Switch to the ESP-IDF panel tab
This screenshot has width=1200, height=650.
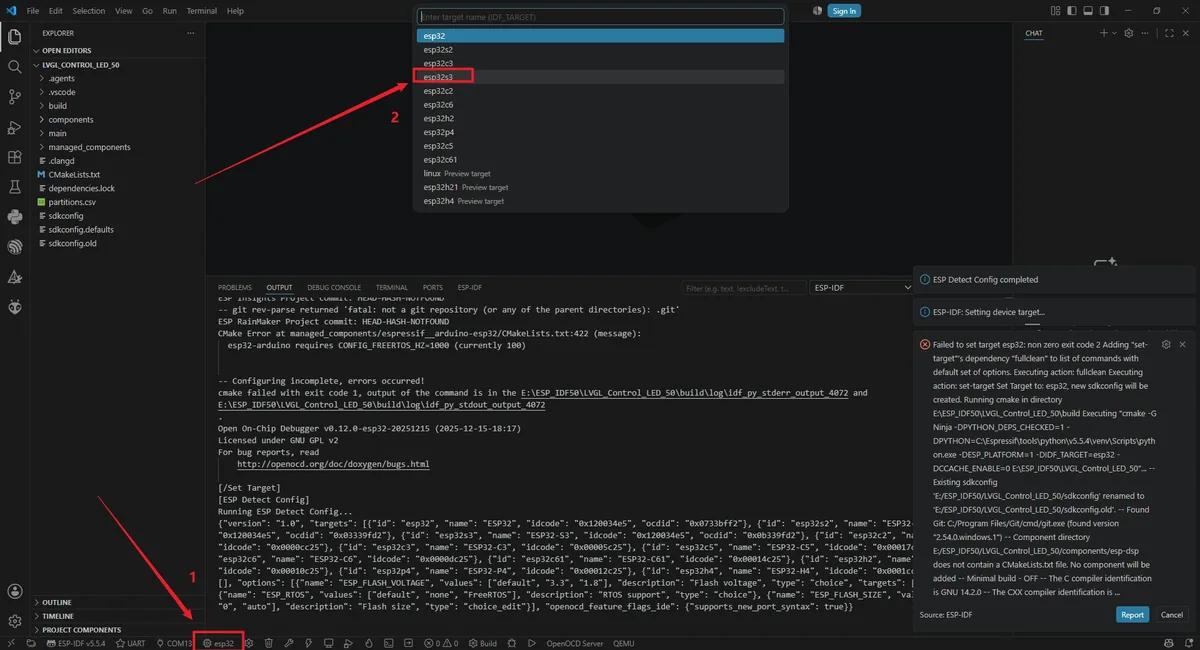pyautogui.click(x=470, y=287)
